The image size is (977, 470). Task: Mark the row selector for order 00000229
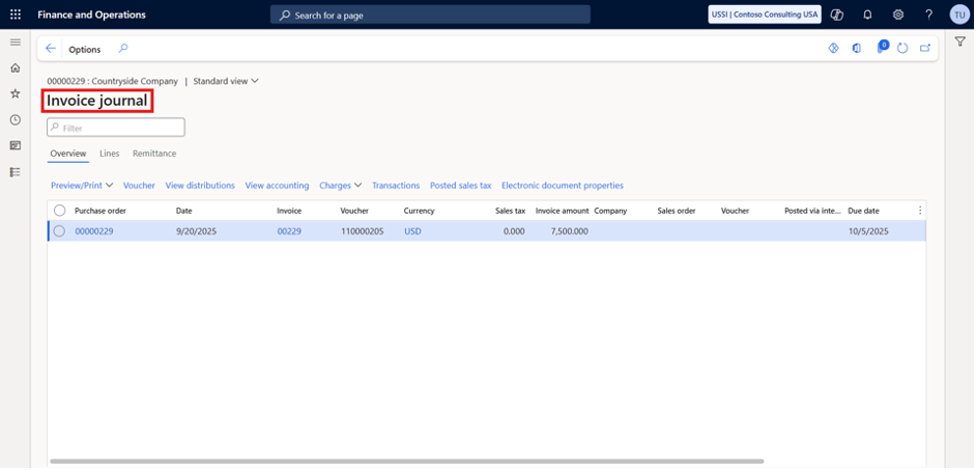tap(59, 231)
